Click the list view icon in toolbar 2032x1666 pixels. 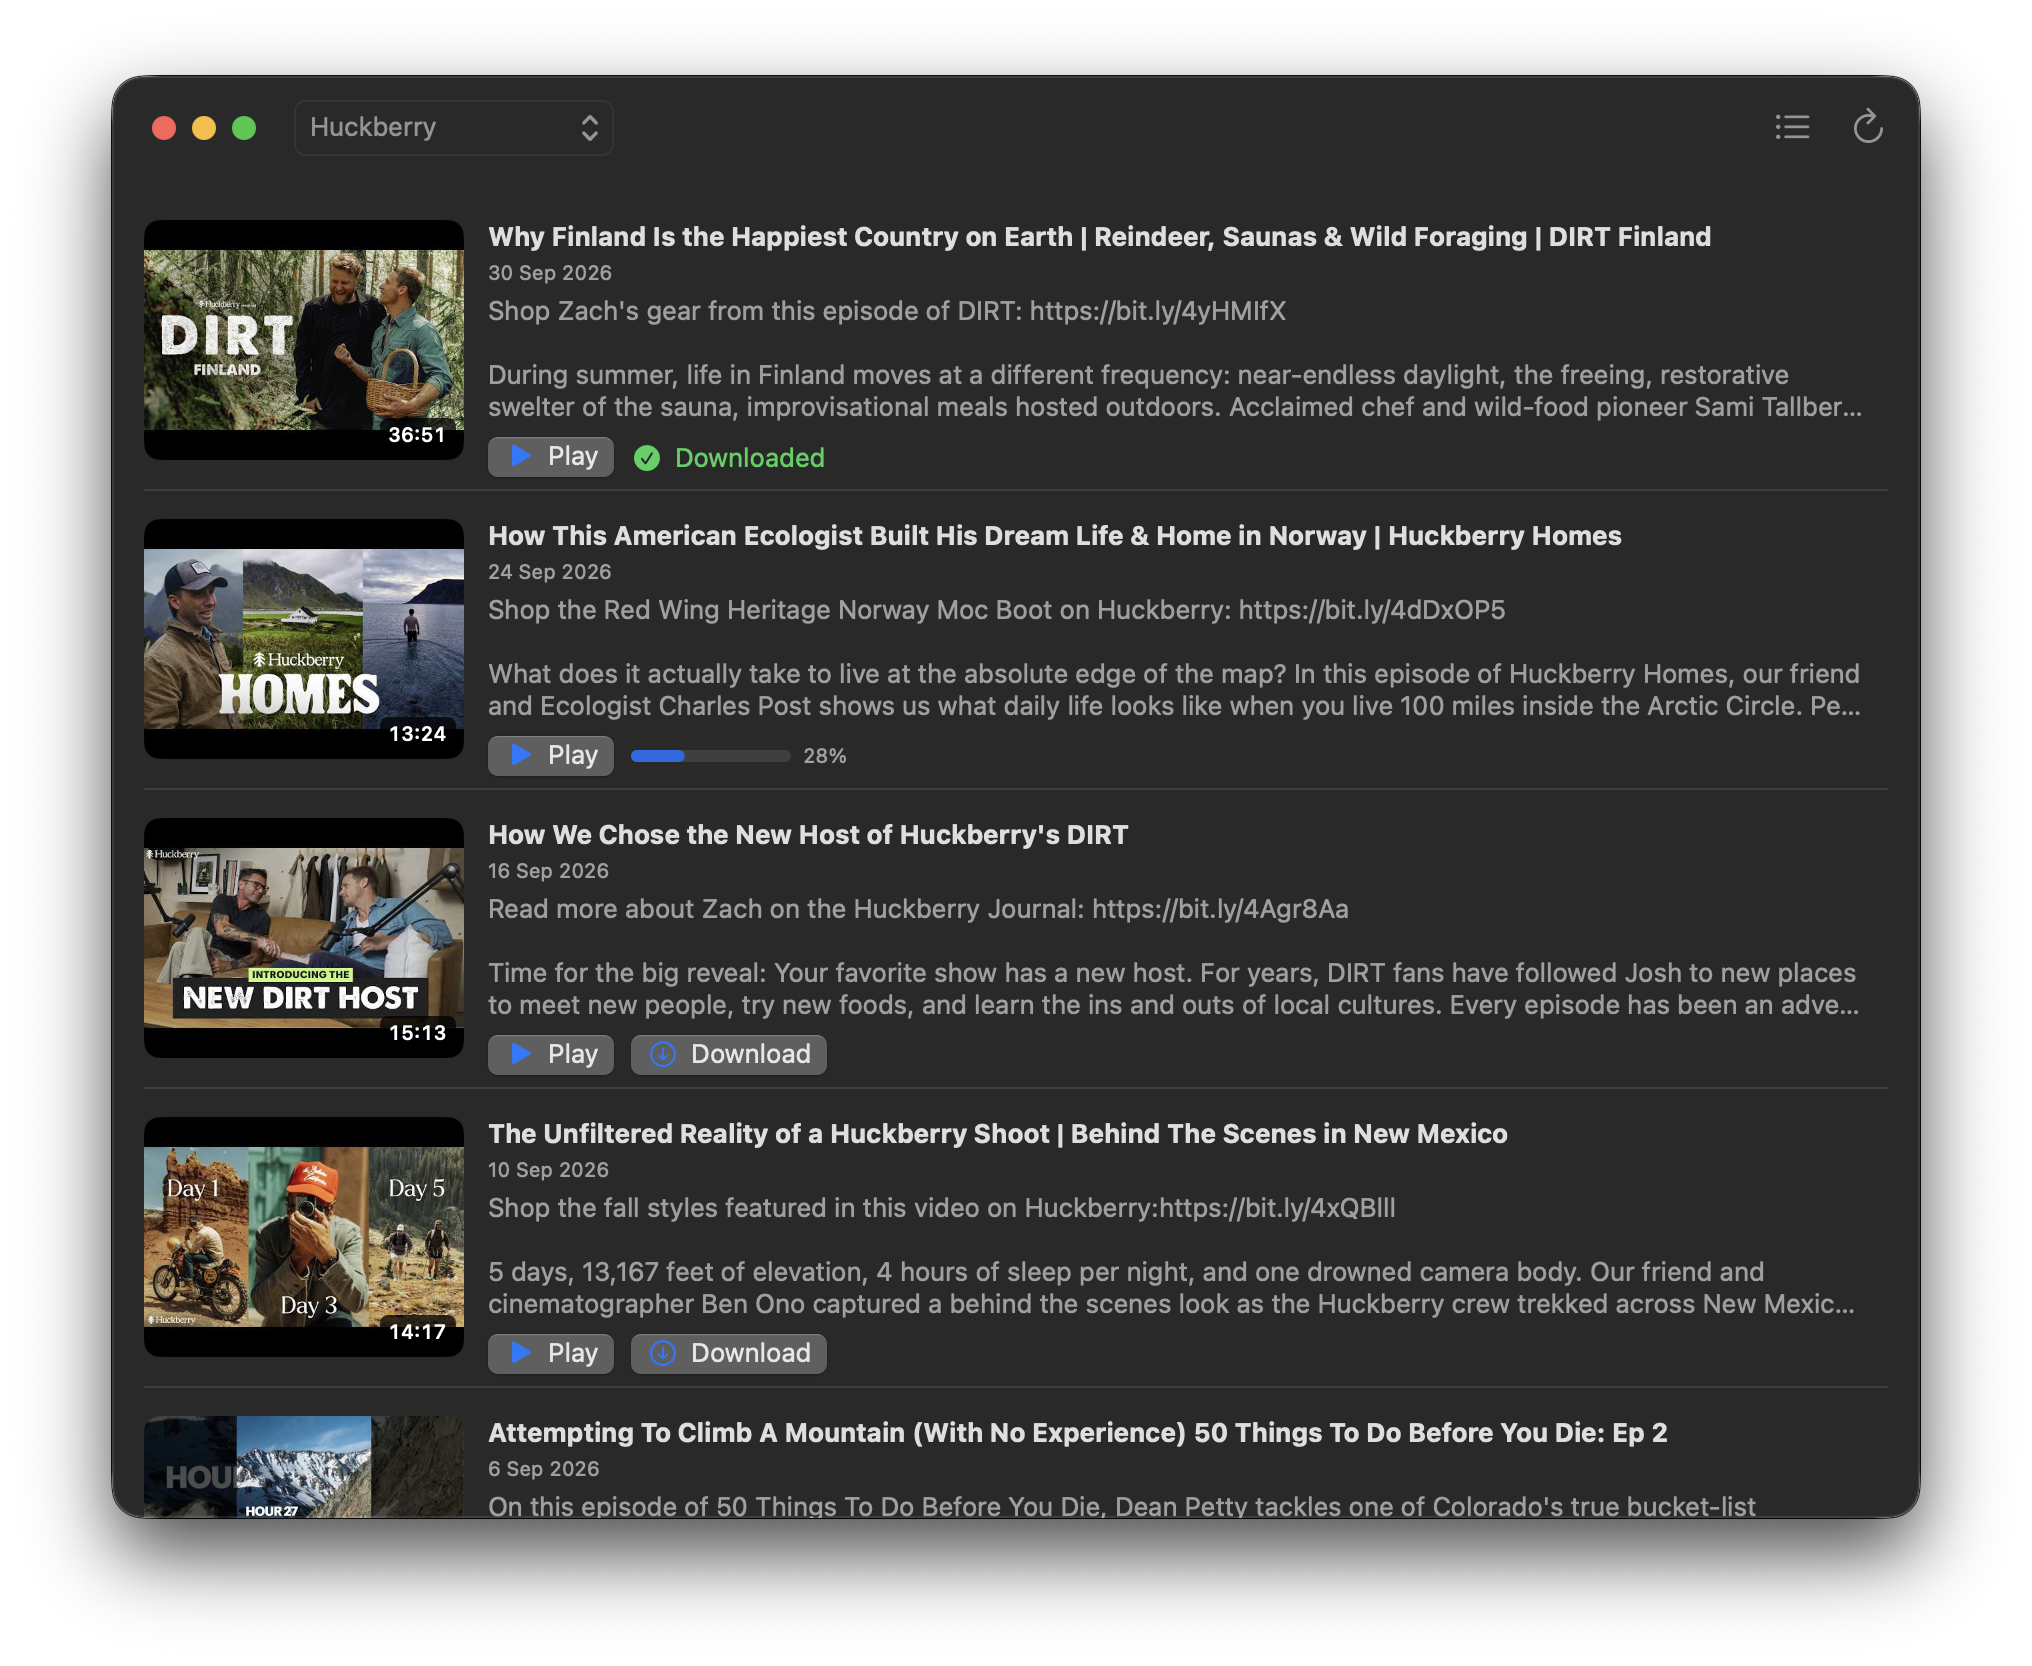click(1792, 127)
